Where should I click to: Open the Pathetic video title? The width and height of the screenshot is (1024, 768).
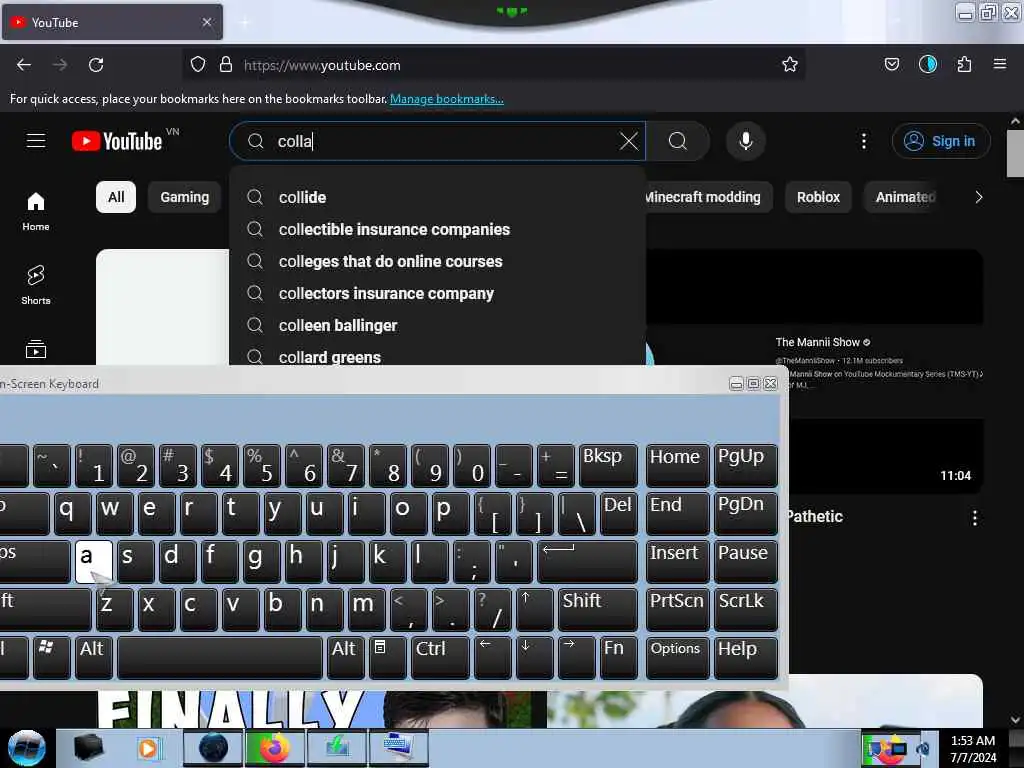(814, 517)
